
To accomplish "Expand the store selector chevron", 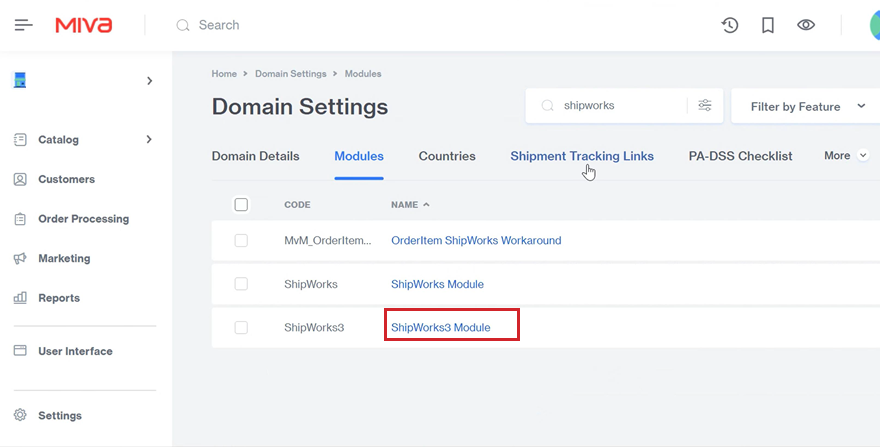I will 149,81.
